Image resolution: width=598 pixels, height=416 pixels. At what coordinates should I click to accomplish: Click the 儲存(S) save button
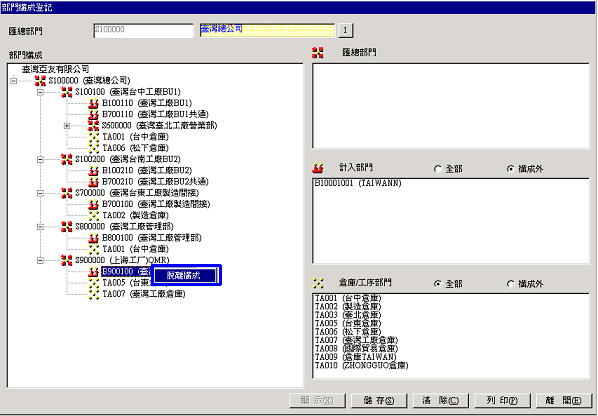(x=379, y=400)
